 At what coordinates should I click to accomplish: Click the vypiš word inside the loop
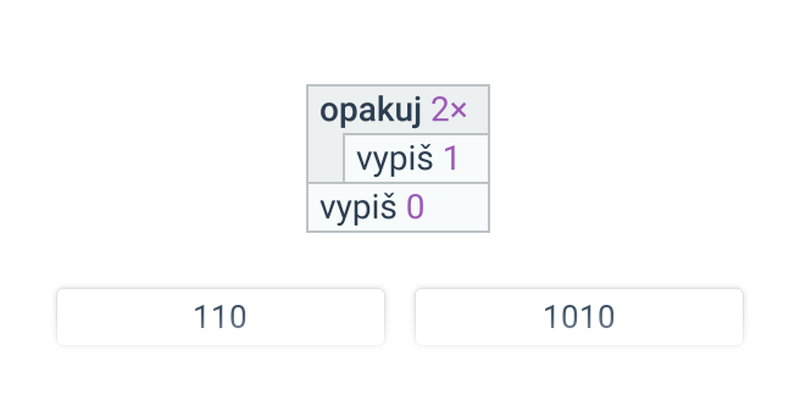click(x=395, y=160)
